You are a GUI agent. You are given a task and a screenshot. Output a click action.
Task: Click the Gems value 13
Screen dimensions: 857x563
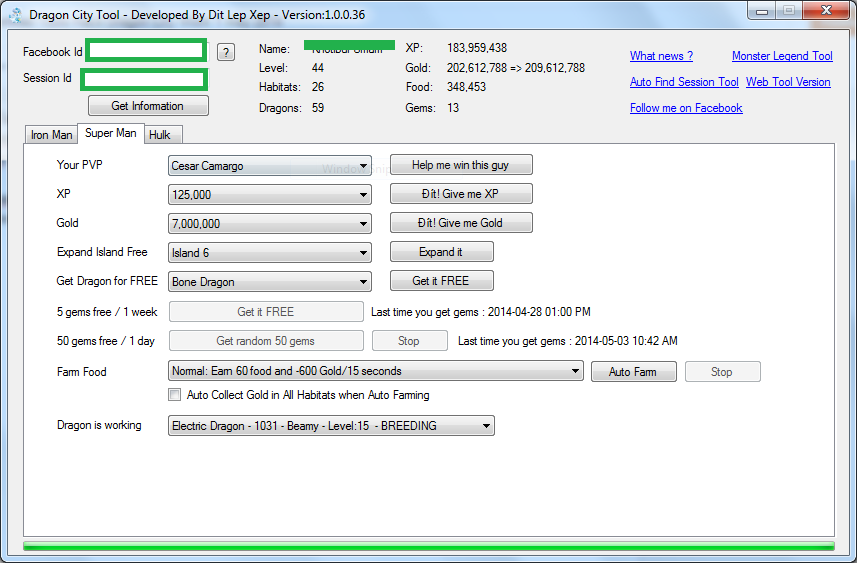click(x=453, y=108)
